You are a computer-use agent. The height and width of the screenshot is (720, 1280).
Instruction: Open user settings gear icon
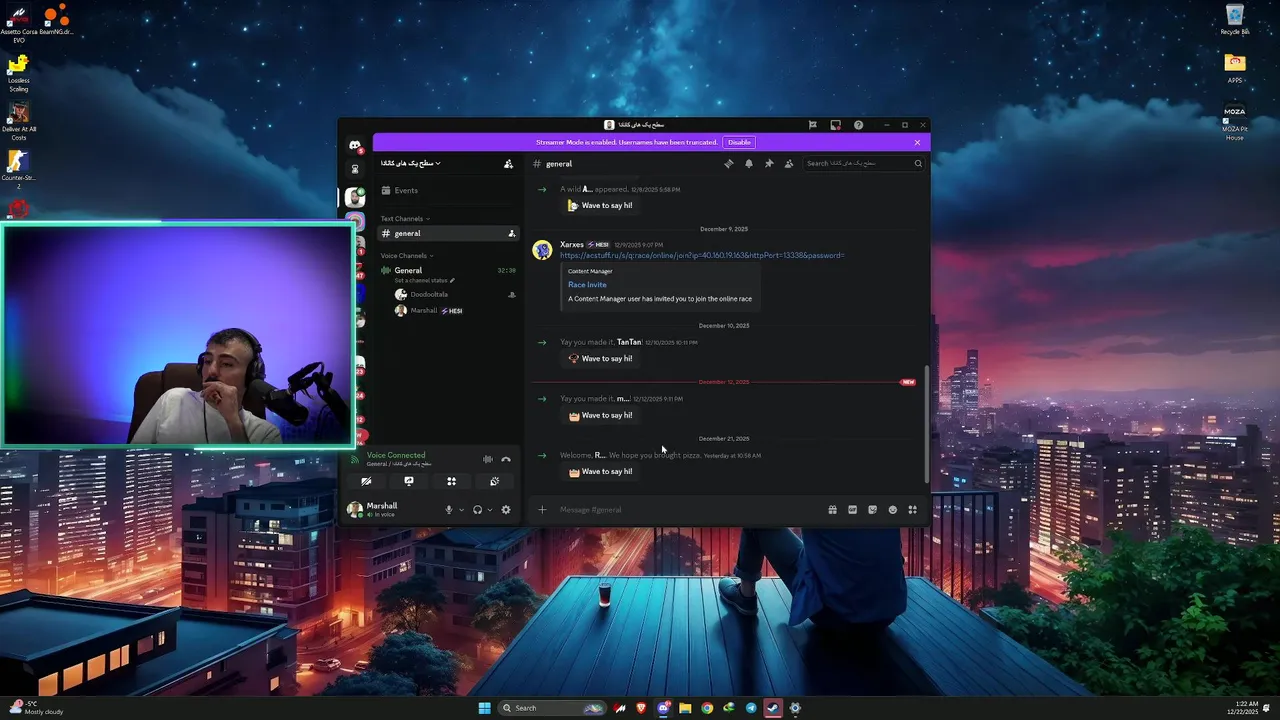tap(505, 510)
